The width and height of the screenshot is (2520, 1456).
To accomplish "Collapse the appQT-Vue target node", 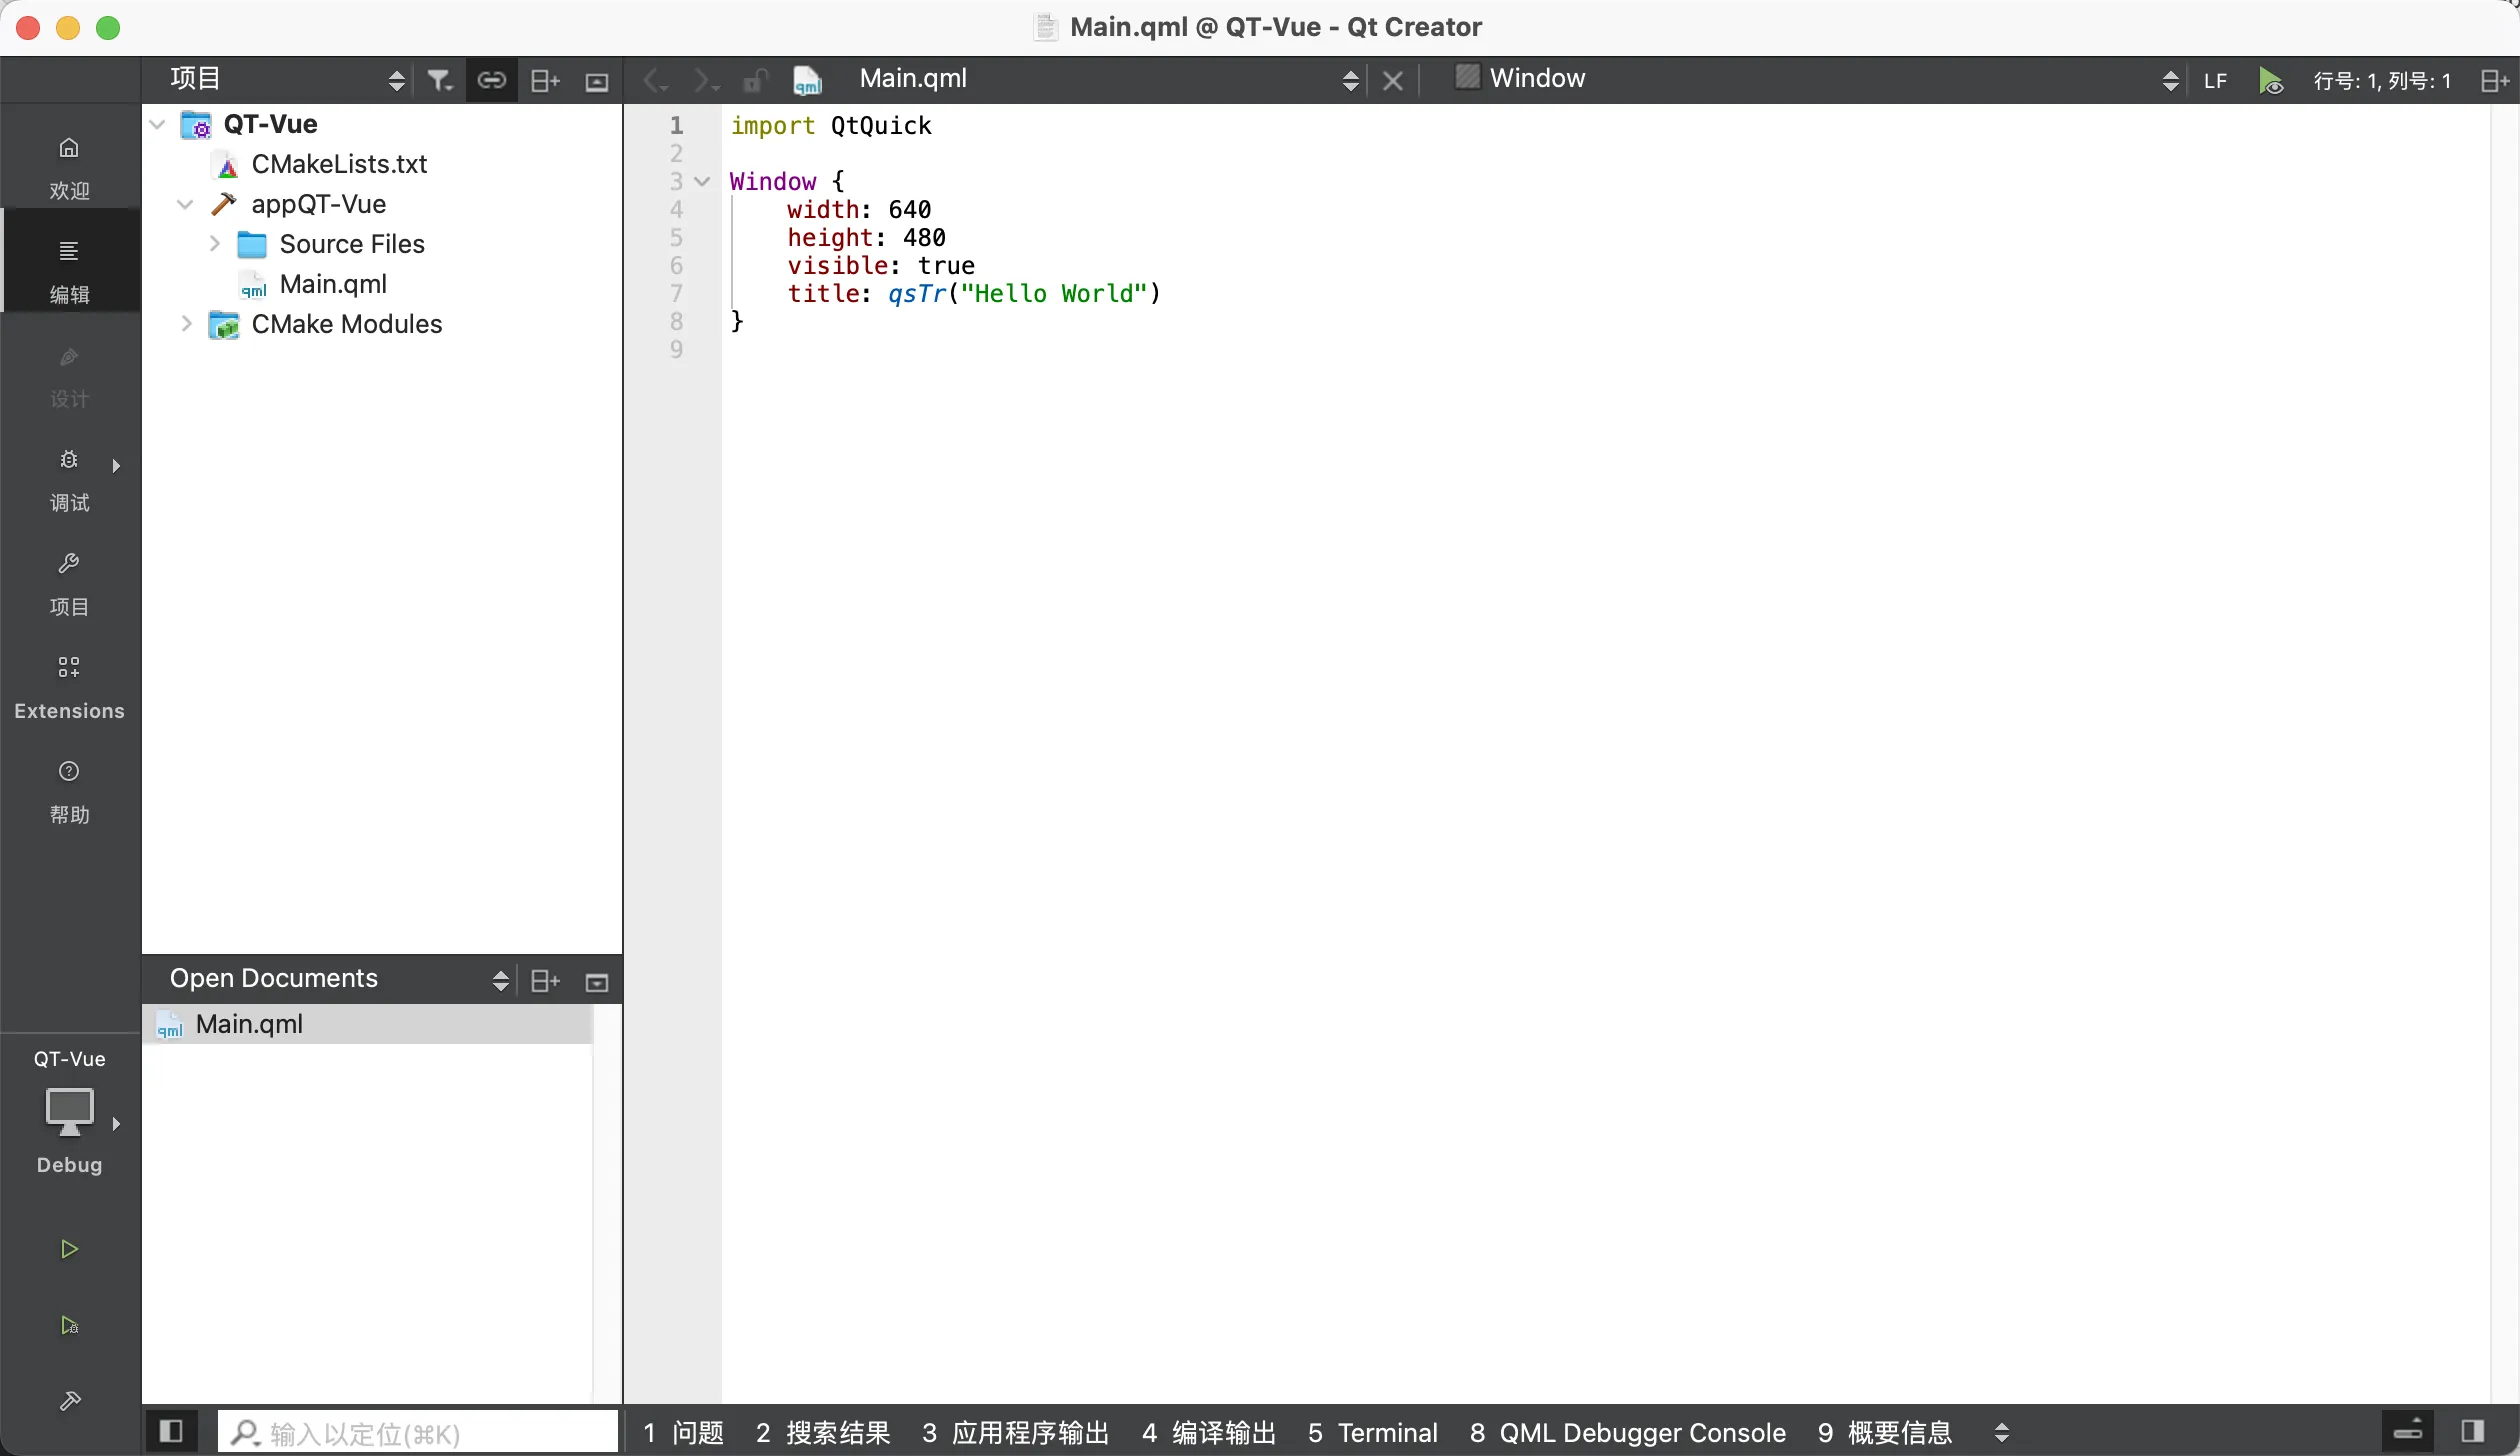I will coord(185,204).
